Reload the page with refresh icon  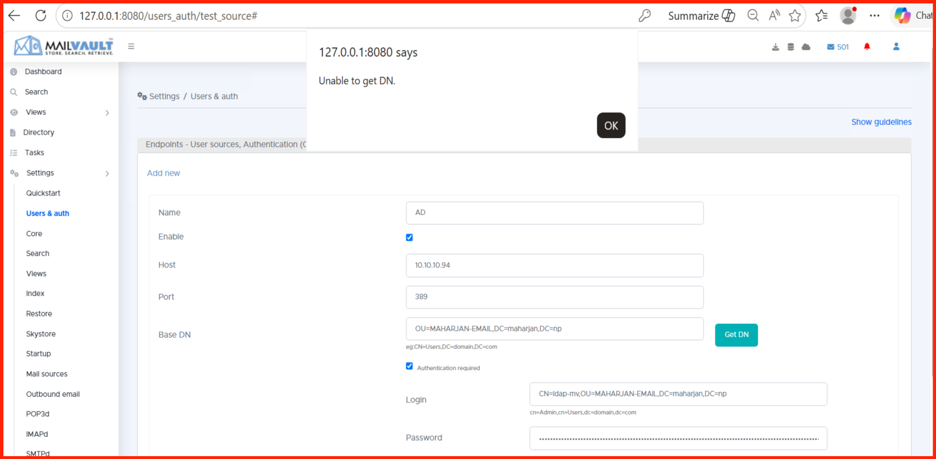[41, 16]
